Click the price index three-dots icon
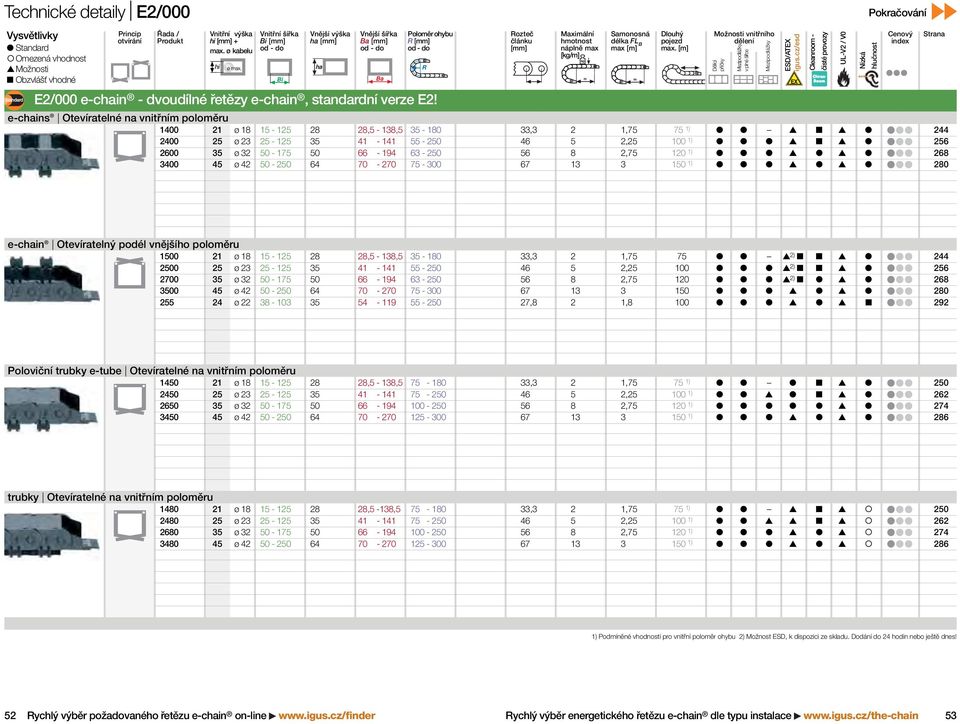 coord(896,73)
